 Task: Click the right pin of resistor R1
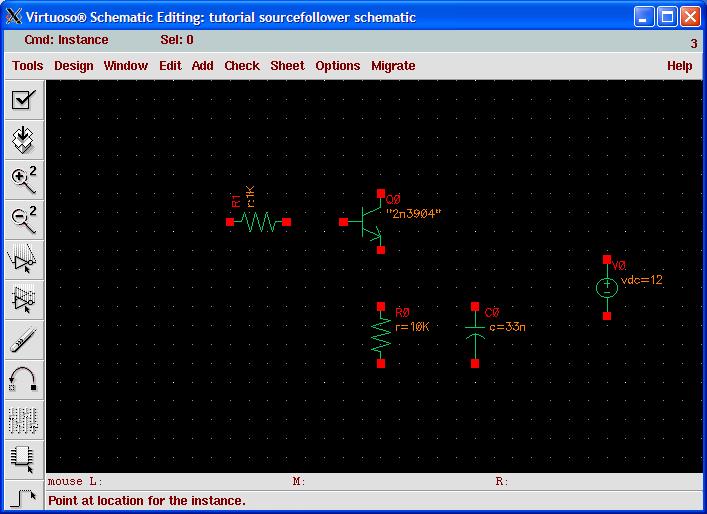point(286,222)
